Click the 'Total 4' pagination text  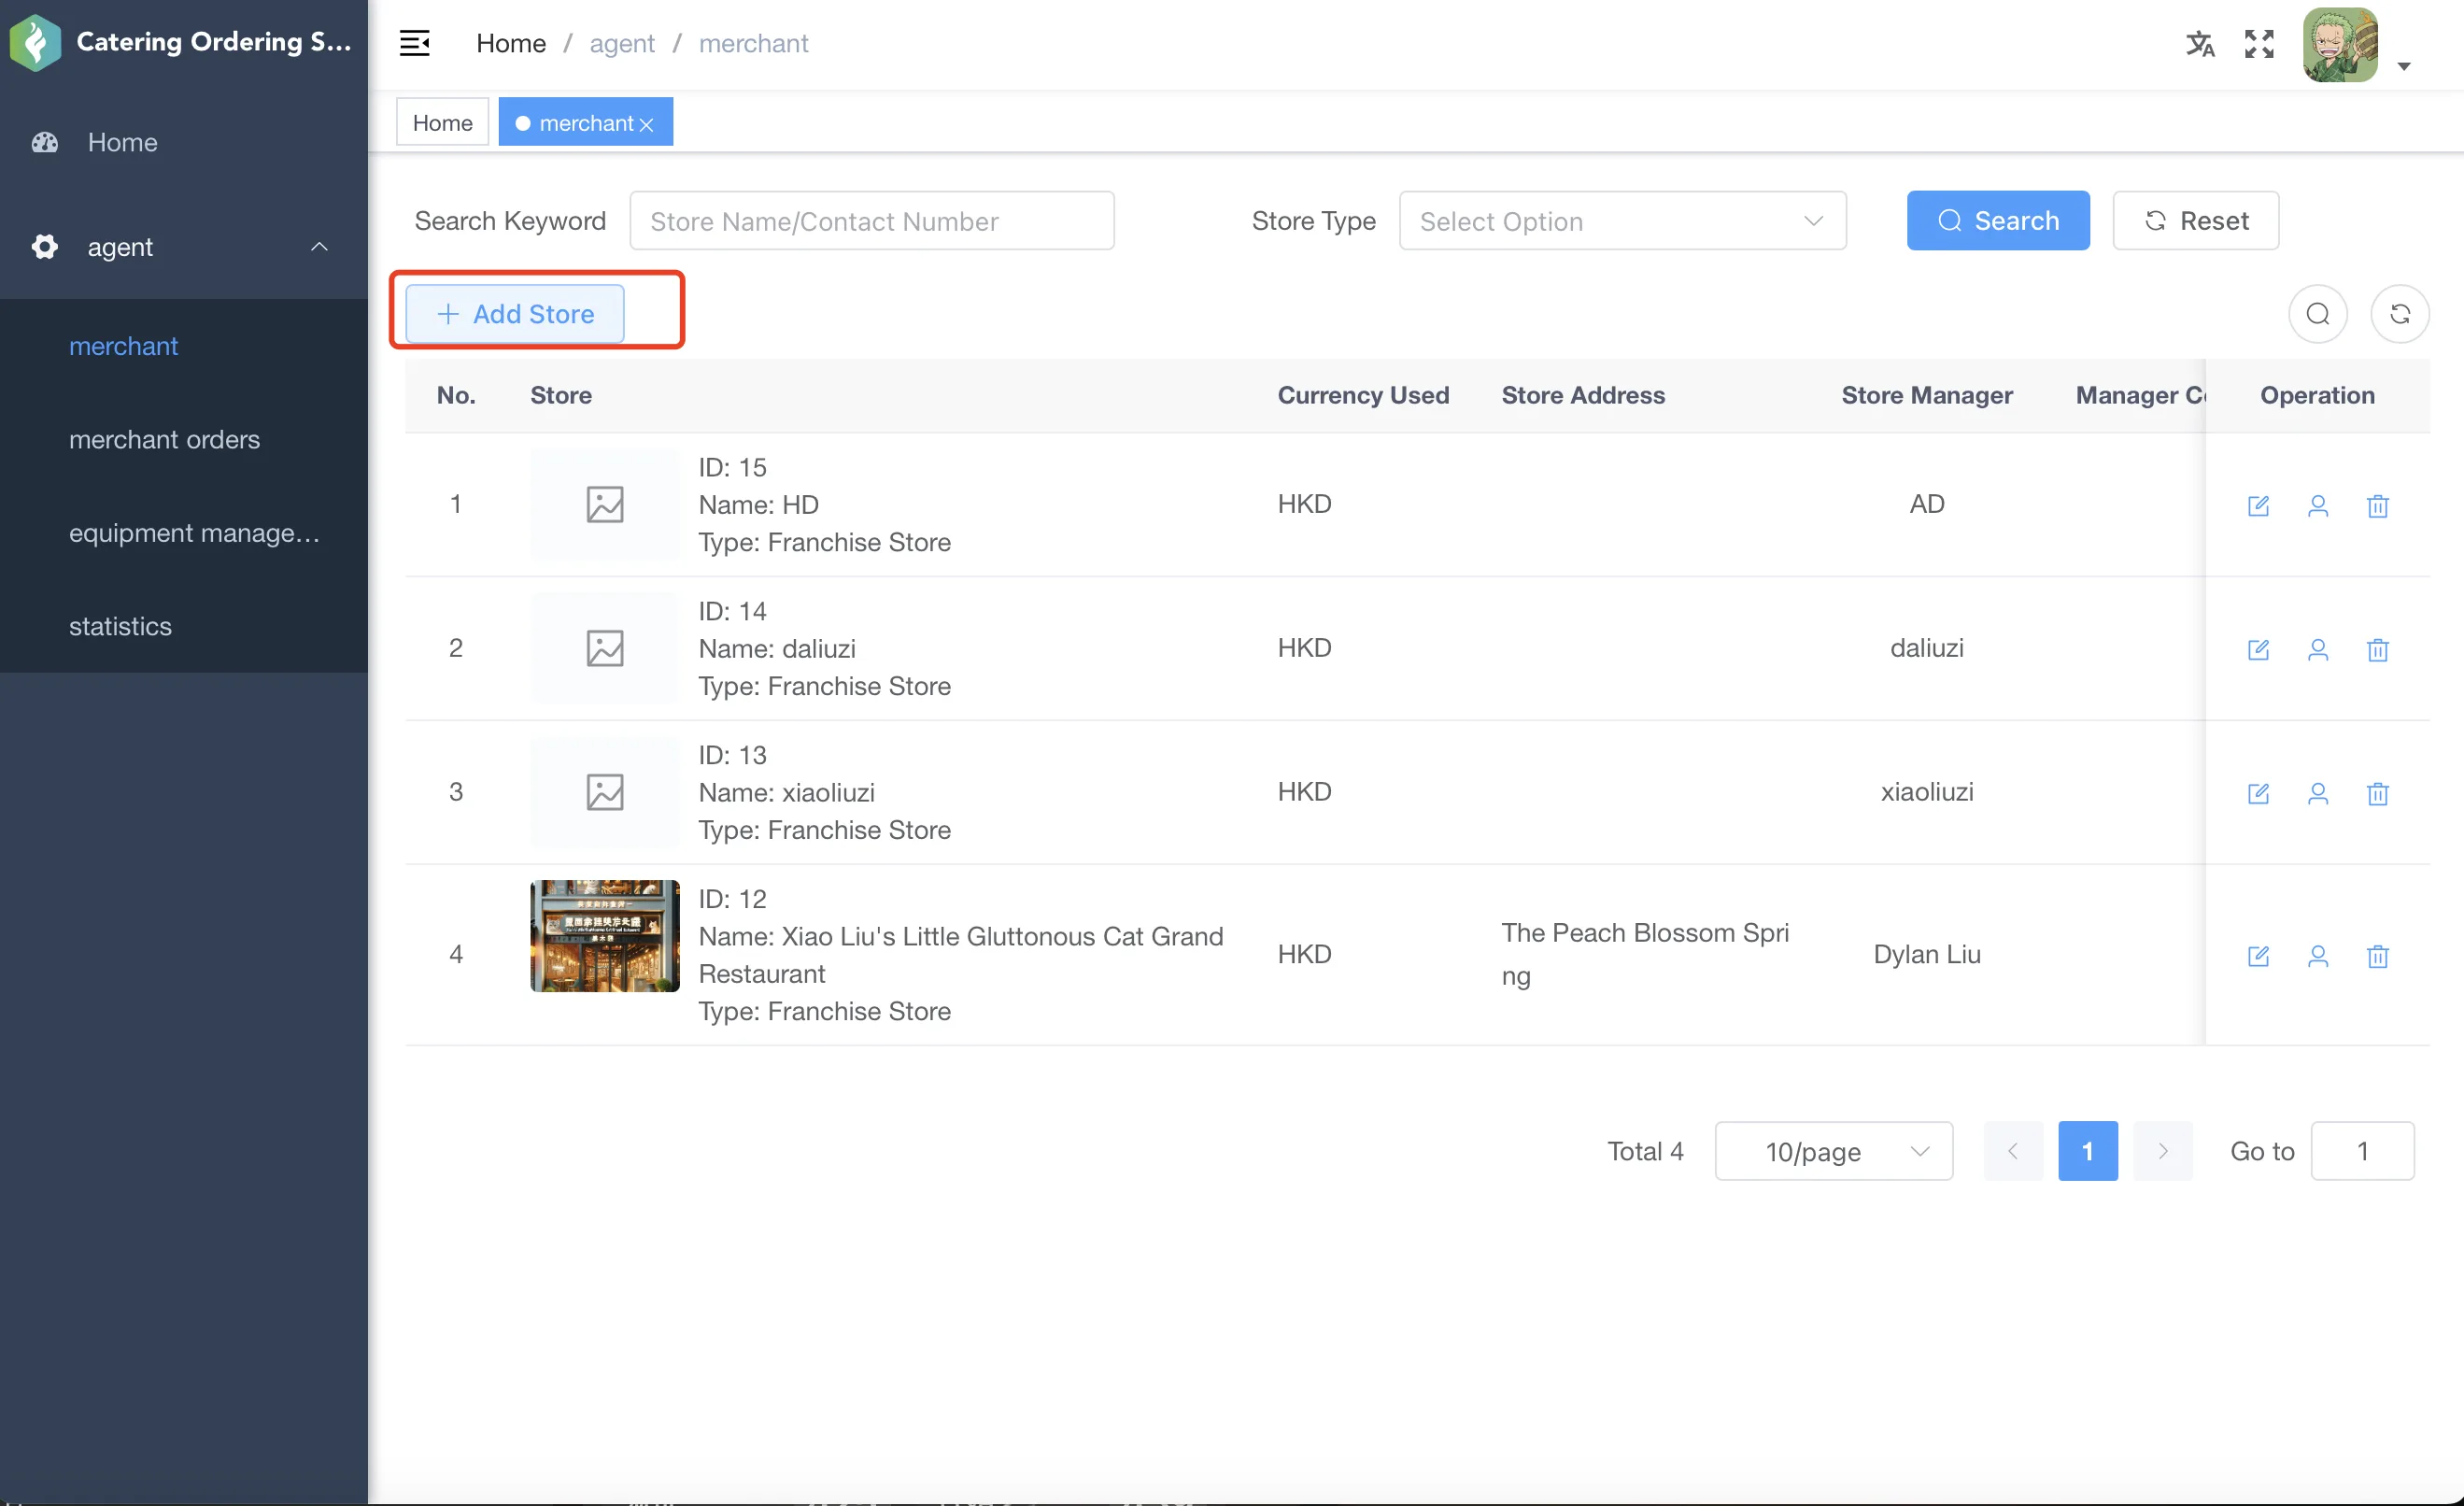click(x=1645, y=1151)
